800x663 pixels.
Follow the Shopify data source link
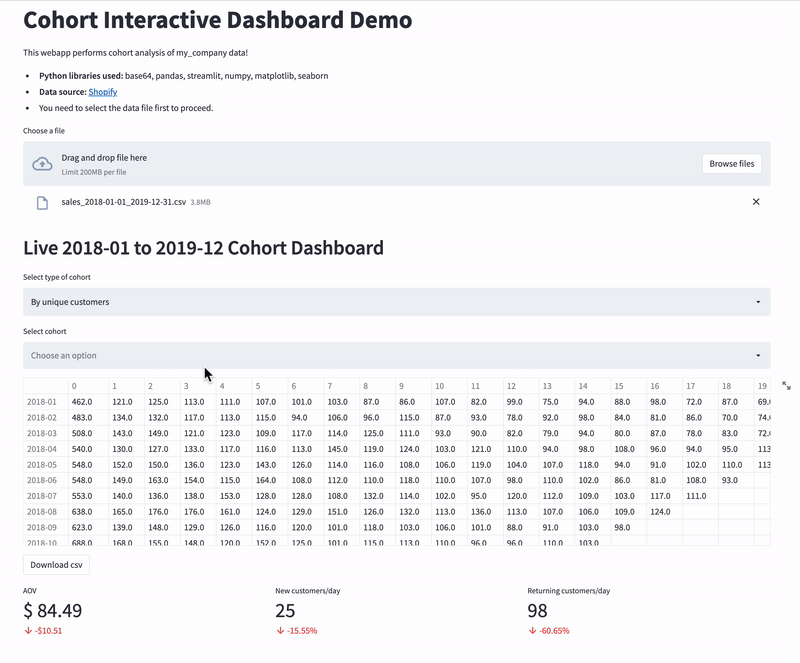[x=103, y=91]
